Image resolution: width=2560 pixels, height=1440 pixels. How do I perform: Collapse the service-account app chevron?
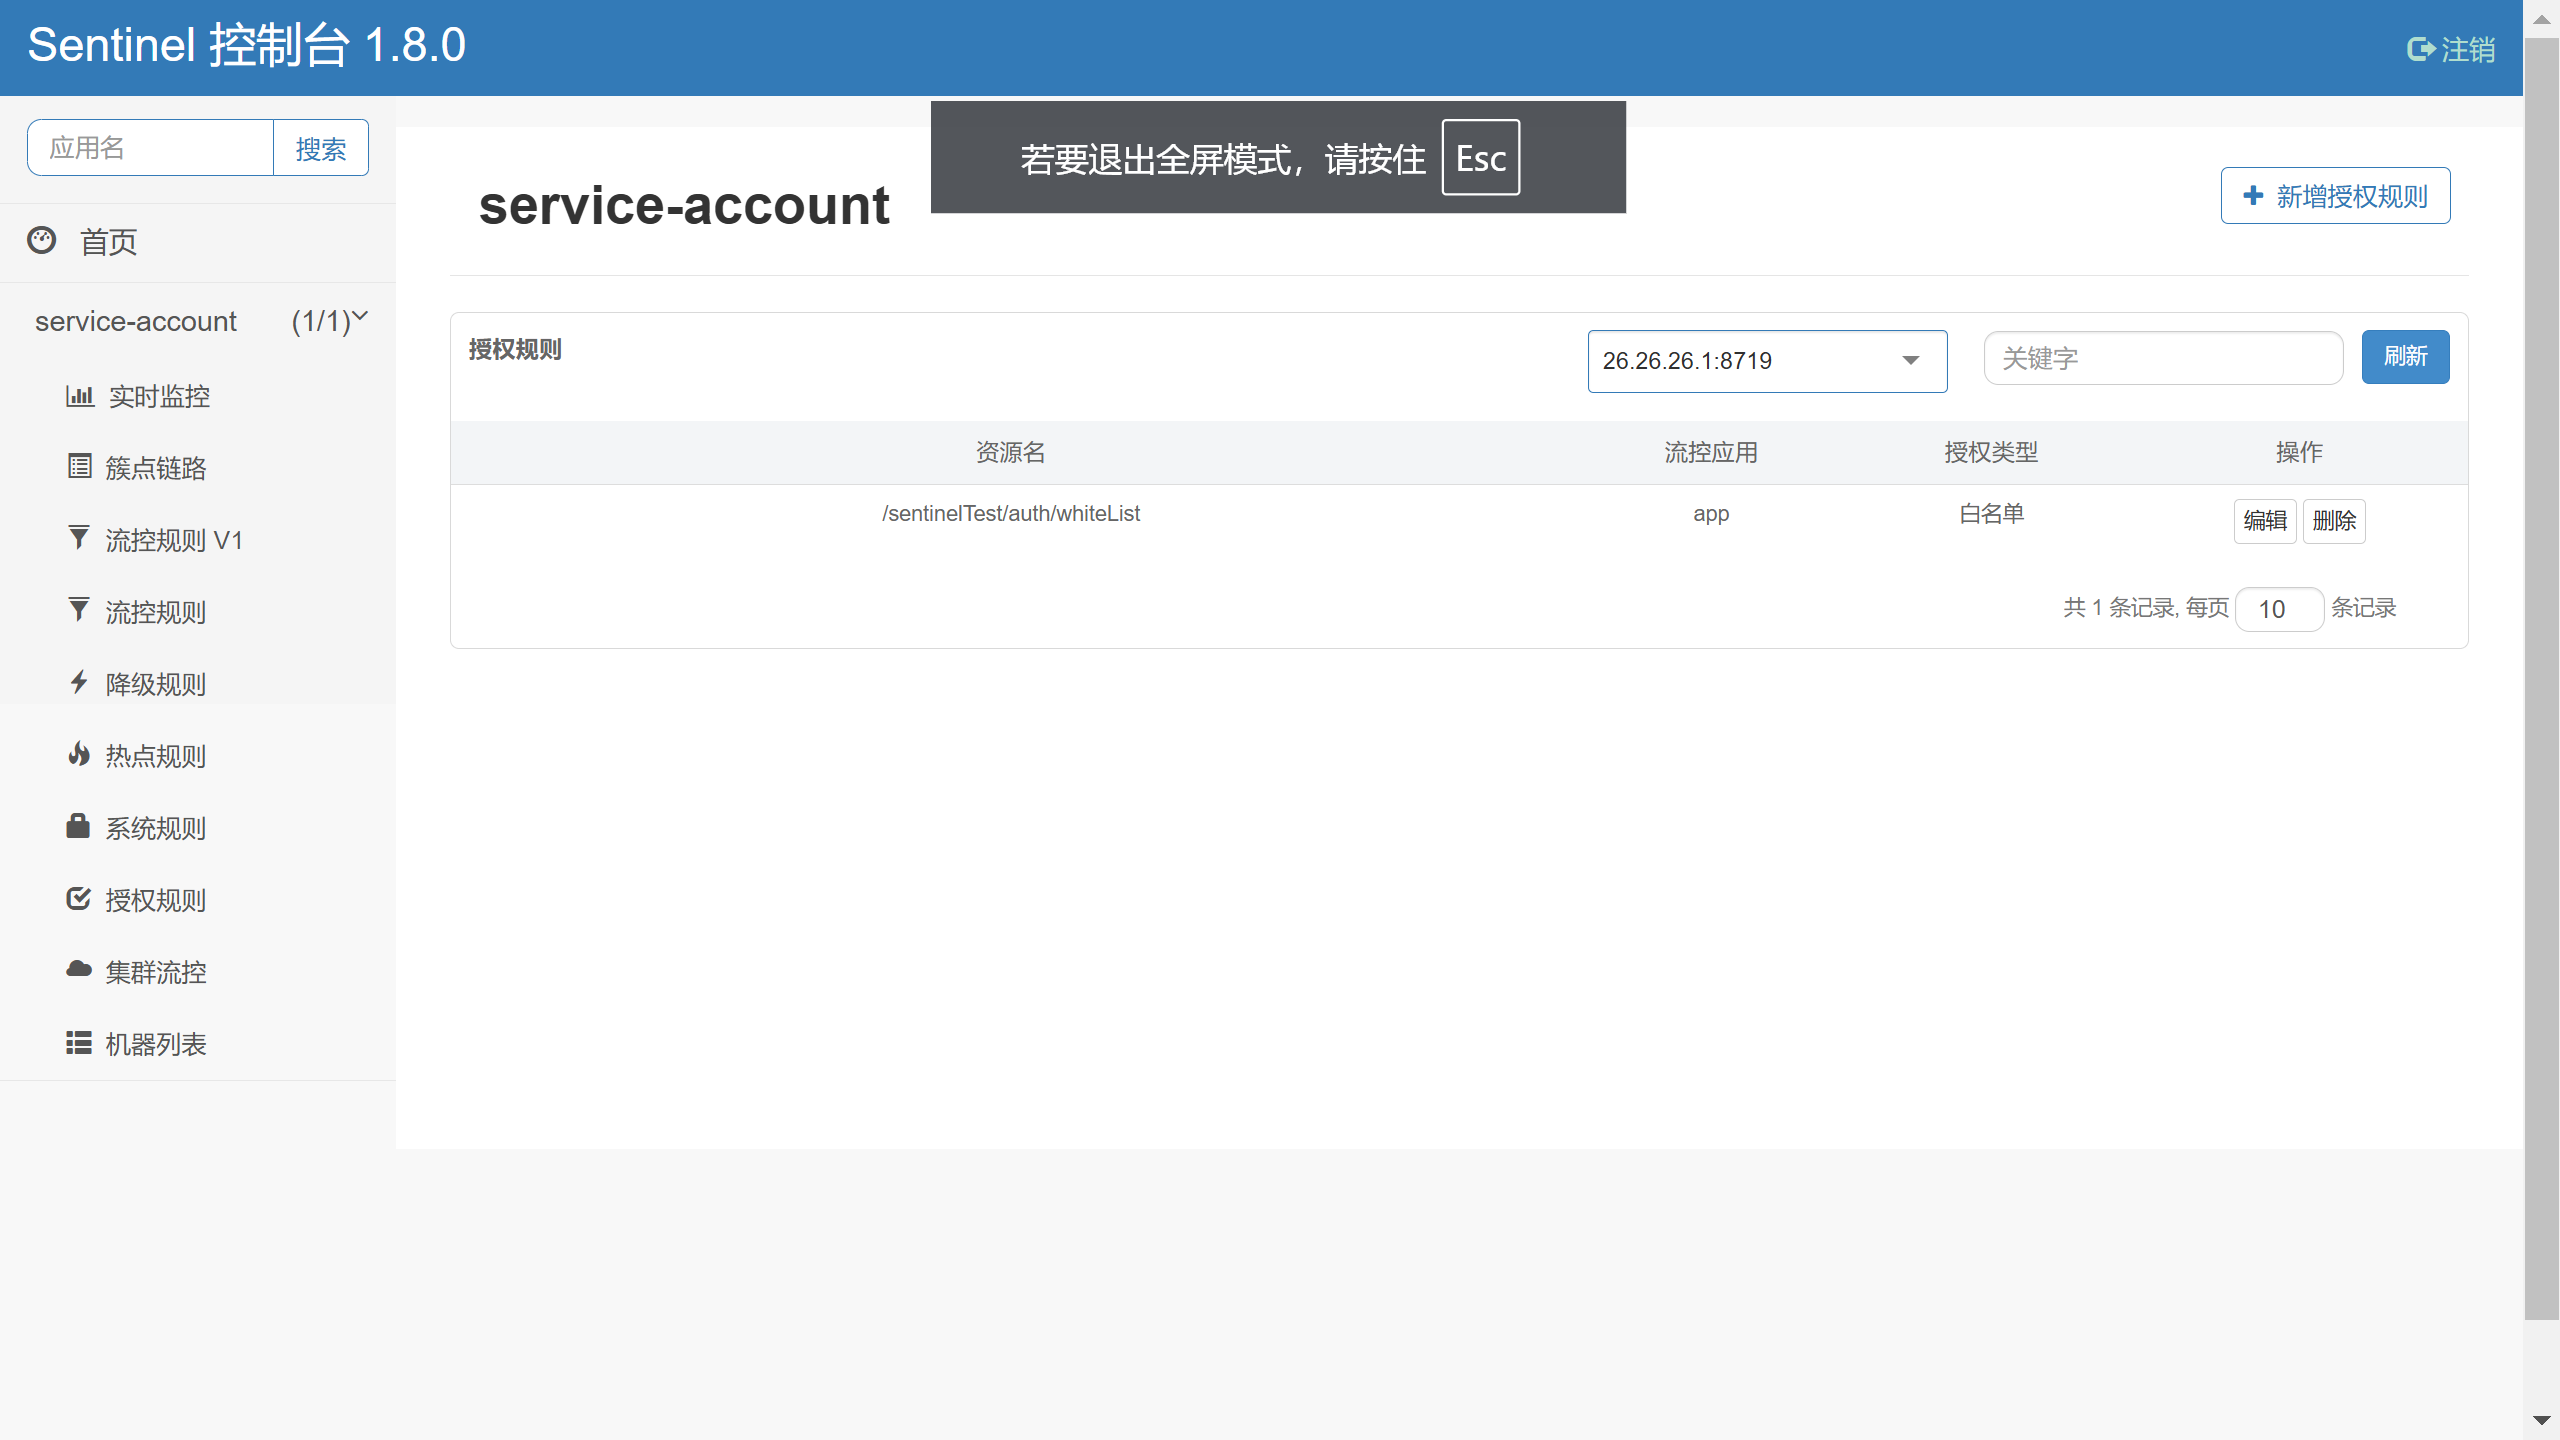pos(361,317)
